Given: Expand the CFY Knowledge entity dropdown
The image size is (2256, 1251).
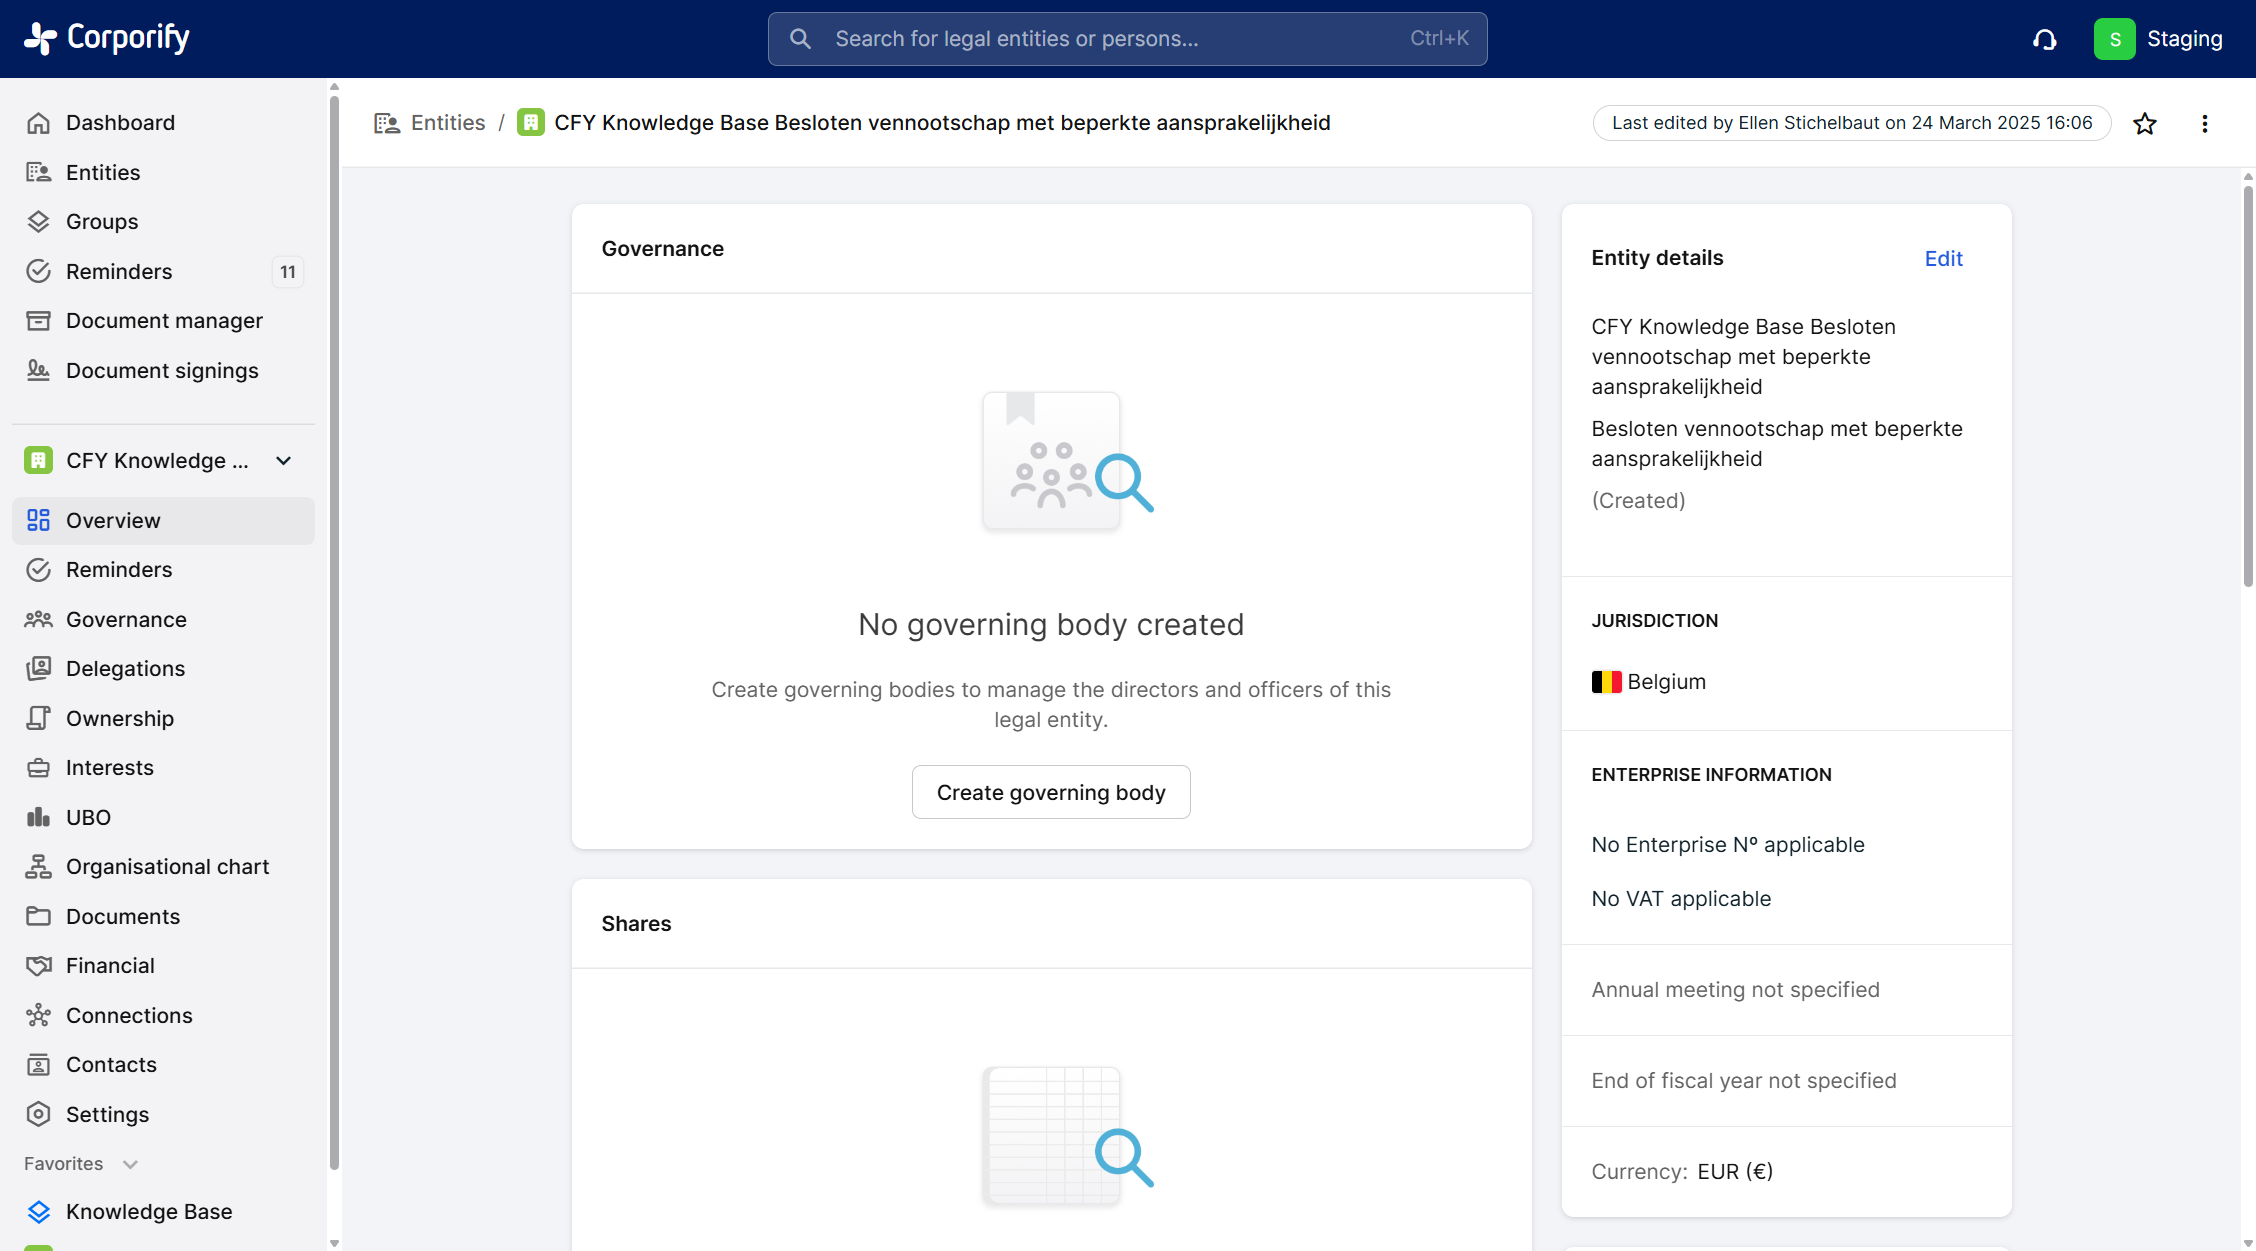Looking at the screenshot, I should 284,460.
